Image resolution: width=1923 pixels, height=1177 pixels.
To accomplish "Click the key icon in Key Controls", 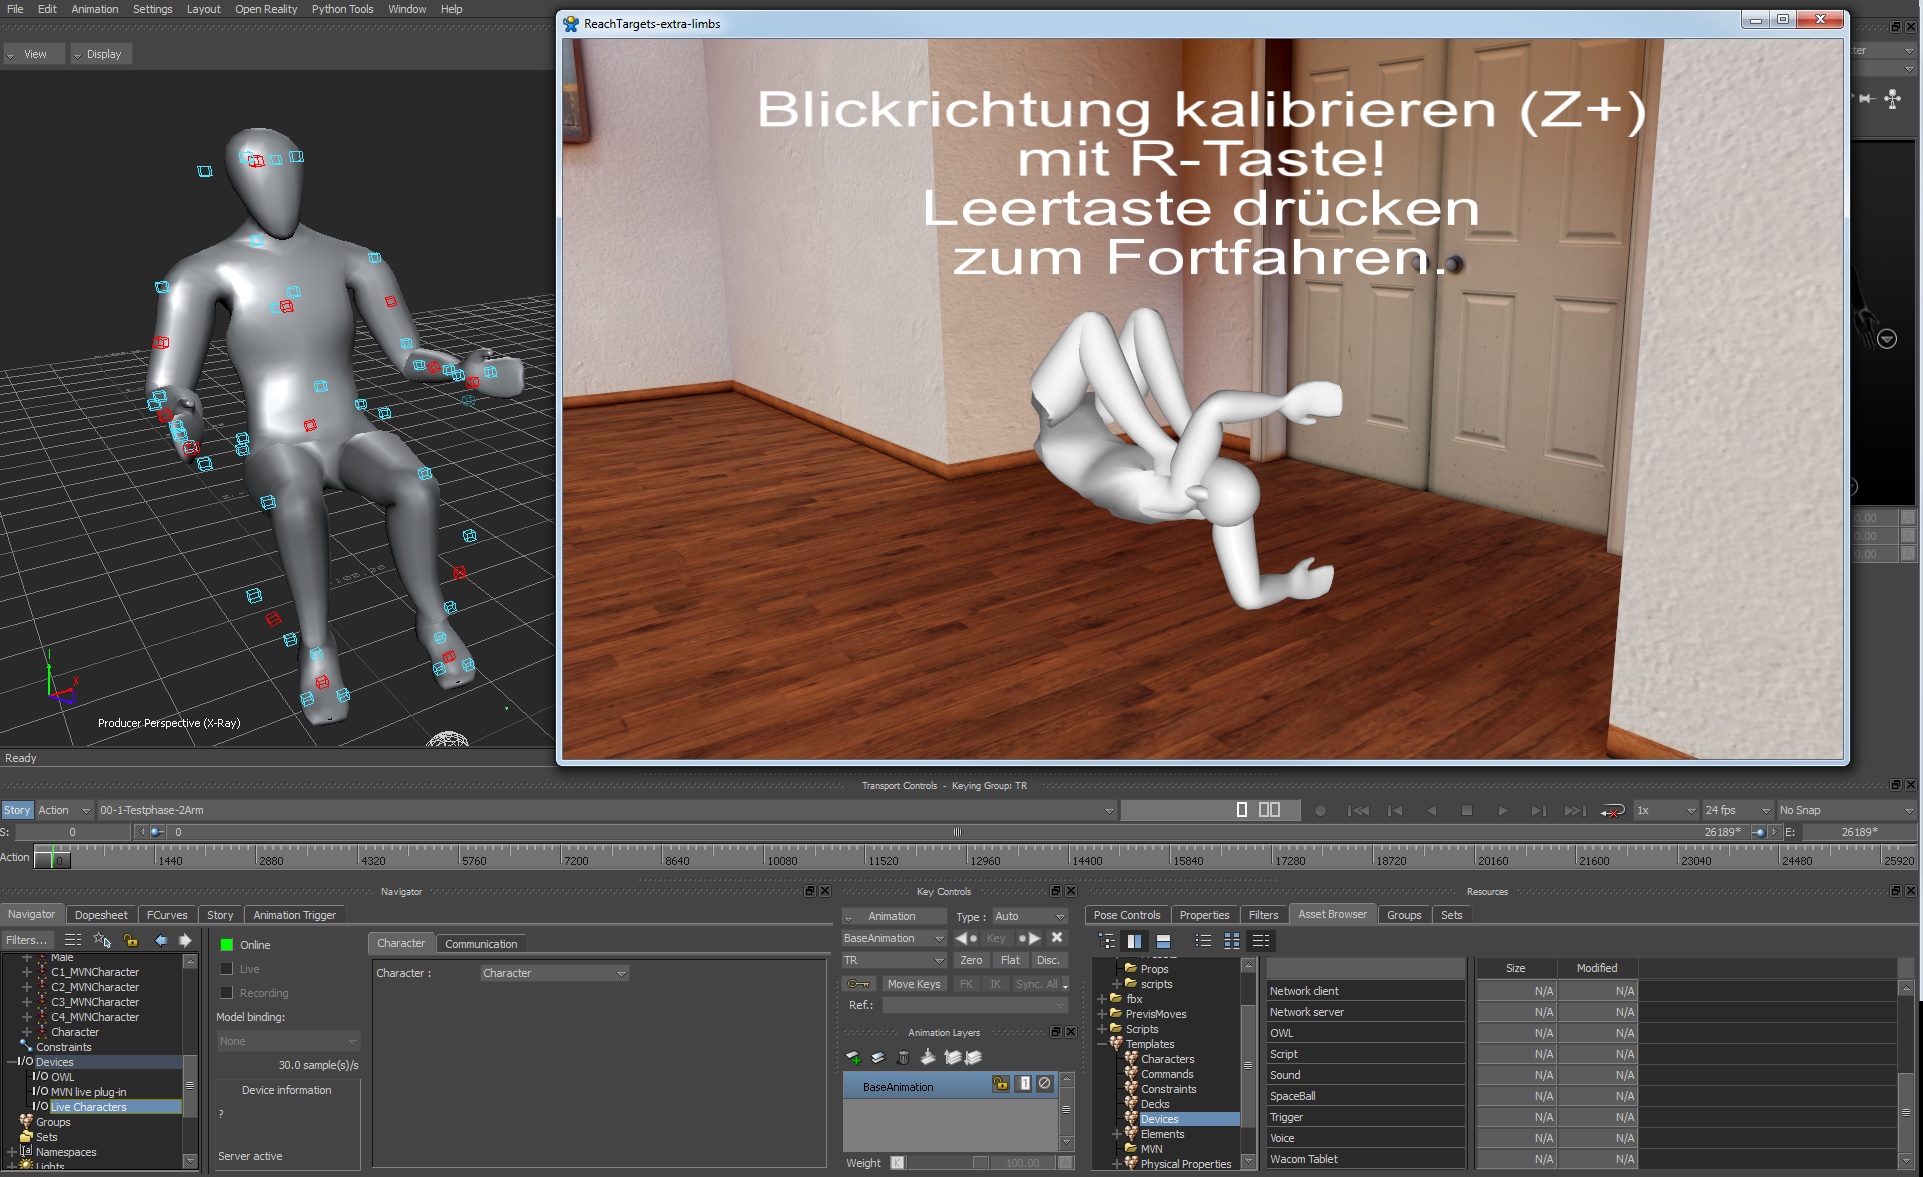I will pyautogui.click(x=858, y=984).
